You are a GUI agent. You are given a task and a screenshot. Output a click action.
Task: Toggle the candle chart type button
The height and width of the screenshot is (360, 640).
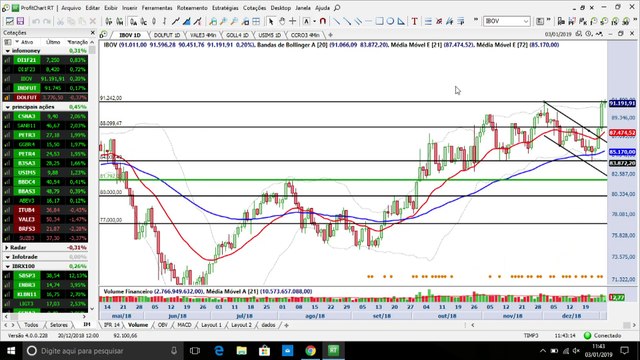pyautogui.click(x=154, y=21)
